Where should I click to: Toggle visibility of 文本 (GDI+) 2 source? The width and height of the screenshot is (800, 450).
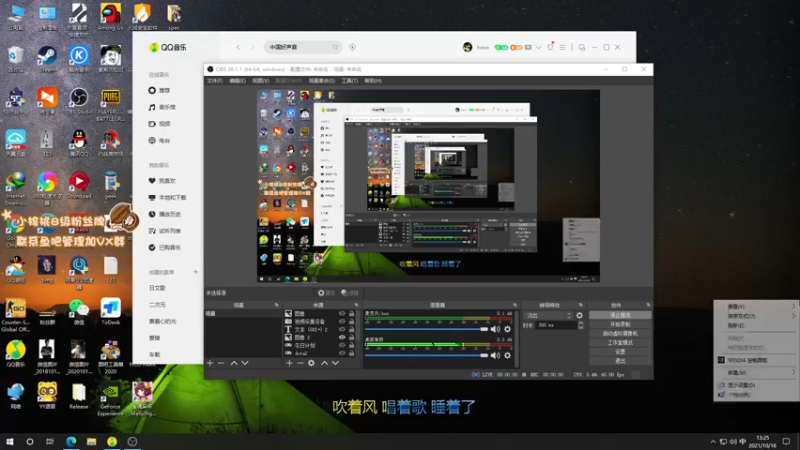[x=342, y=330]
